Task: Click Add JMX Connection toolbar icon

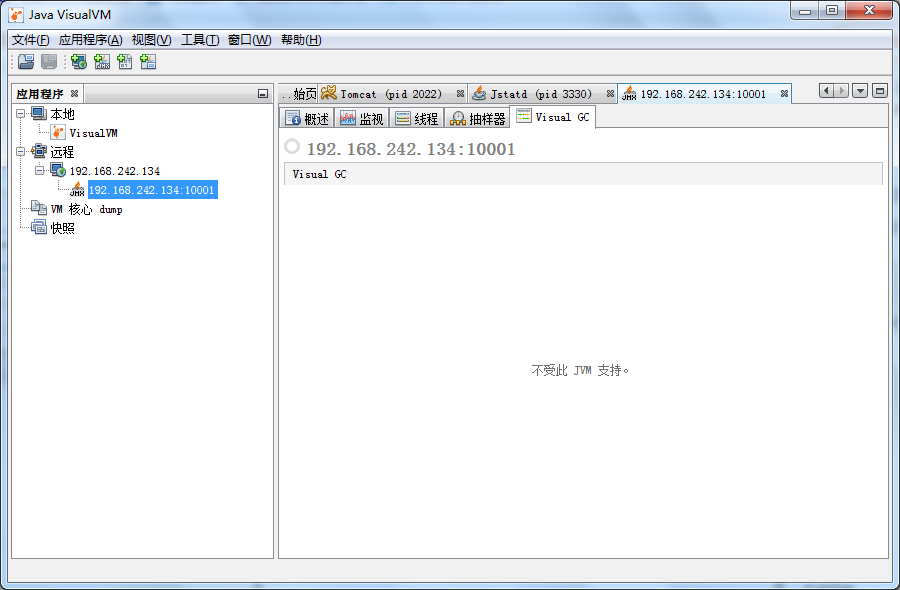Action: coord(102,61)
